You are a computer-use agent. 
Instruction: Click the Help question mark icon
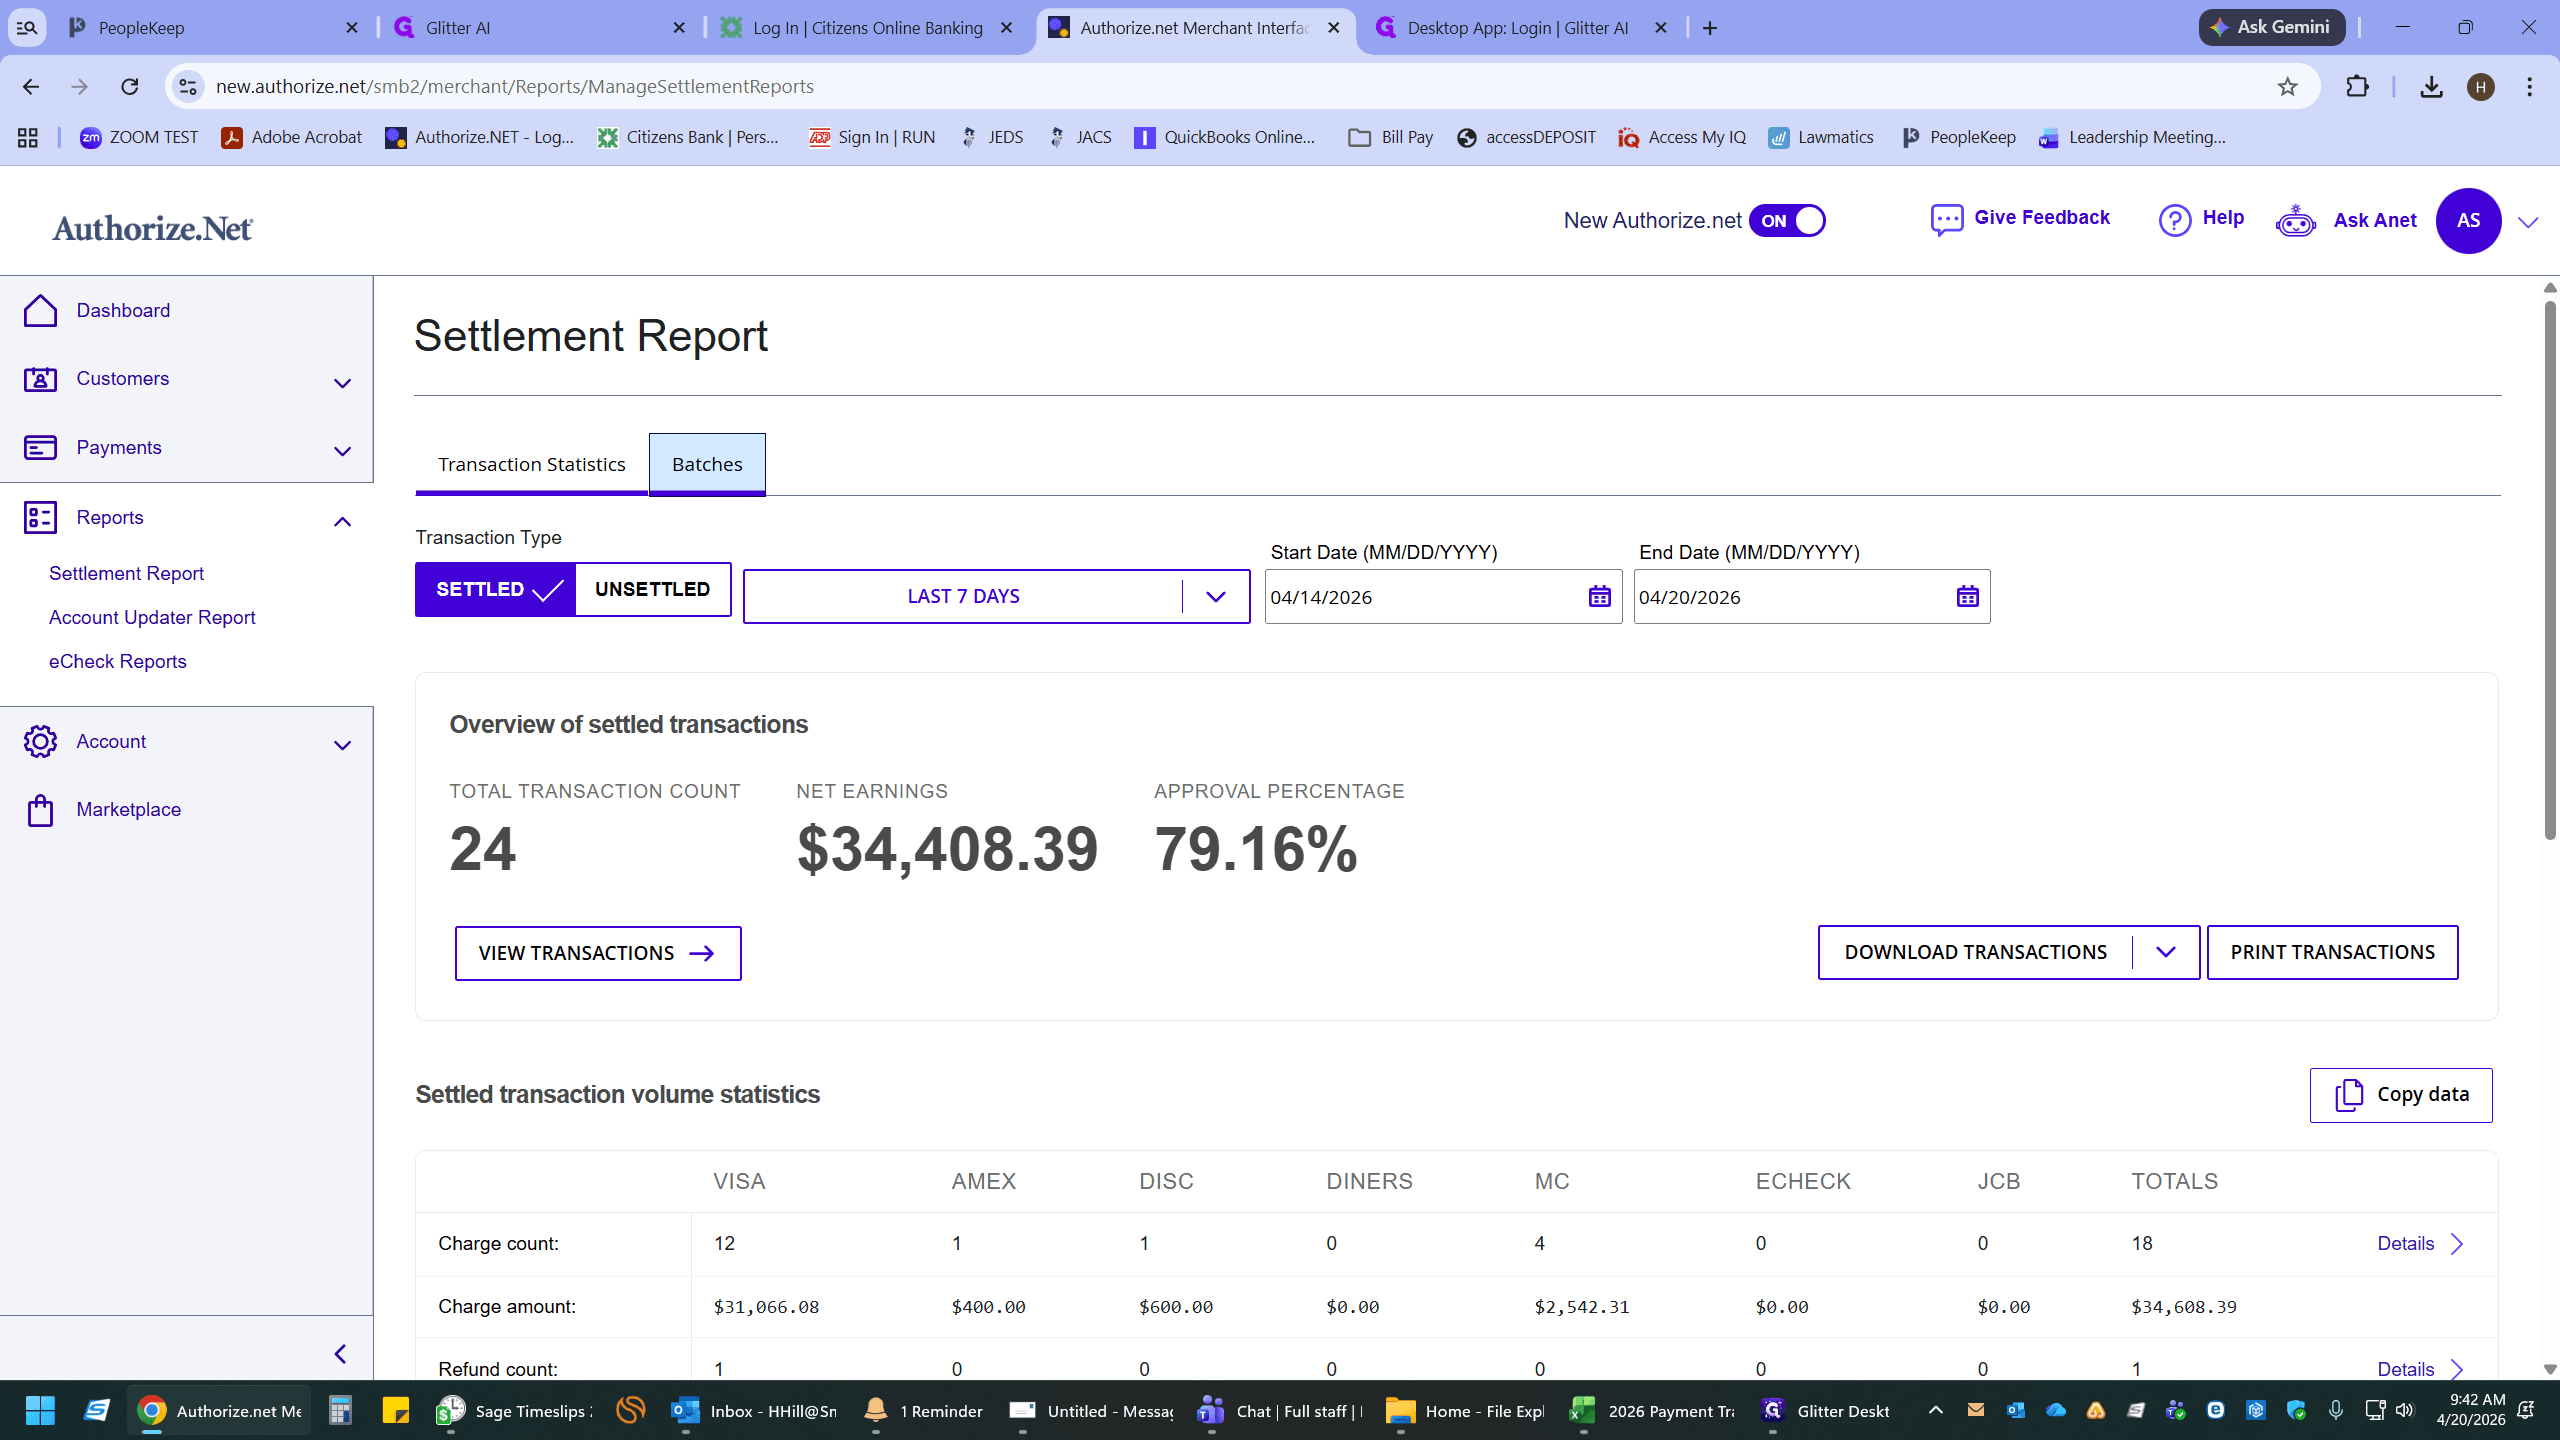(x=2174, y=220)
